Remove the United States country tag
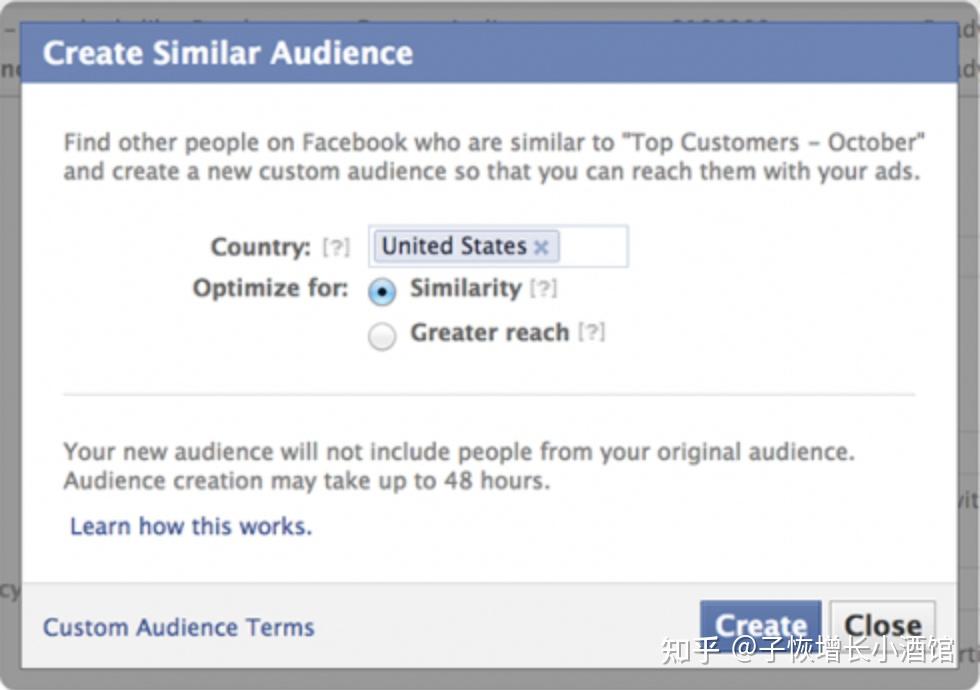The width and height of the screenshot is (980, 690). click(x=541, y=248)
